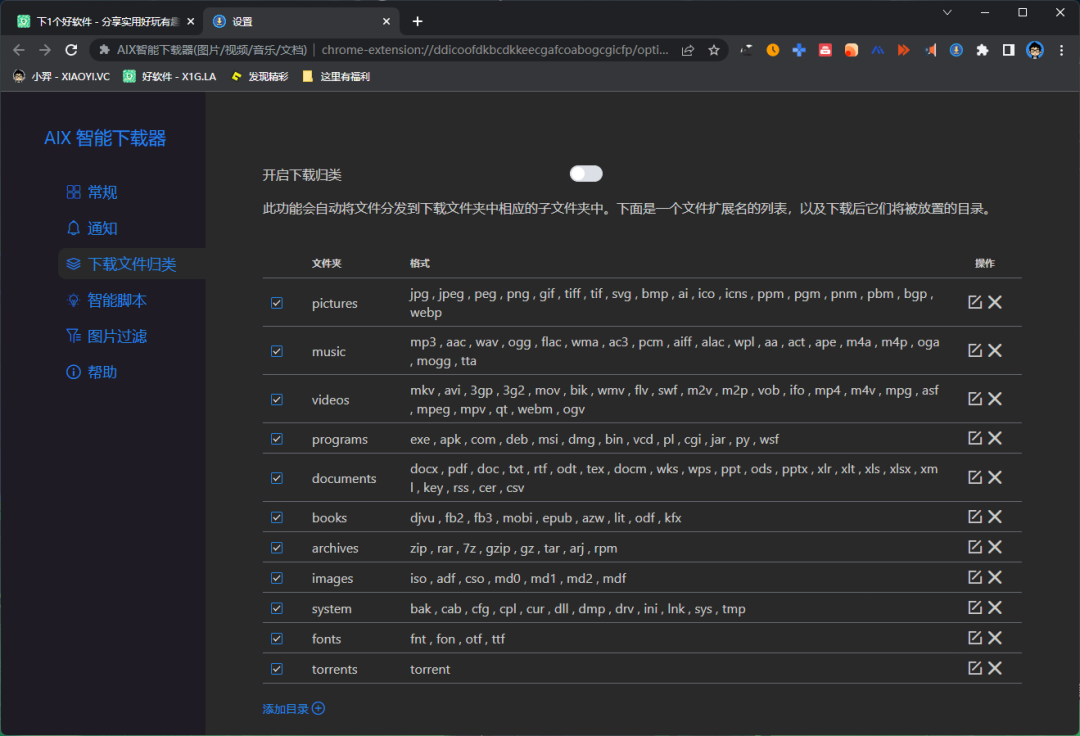Remove the torrents category row

click(x=995, y=668)
